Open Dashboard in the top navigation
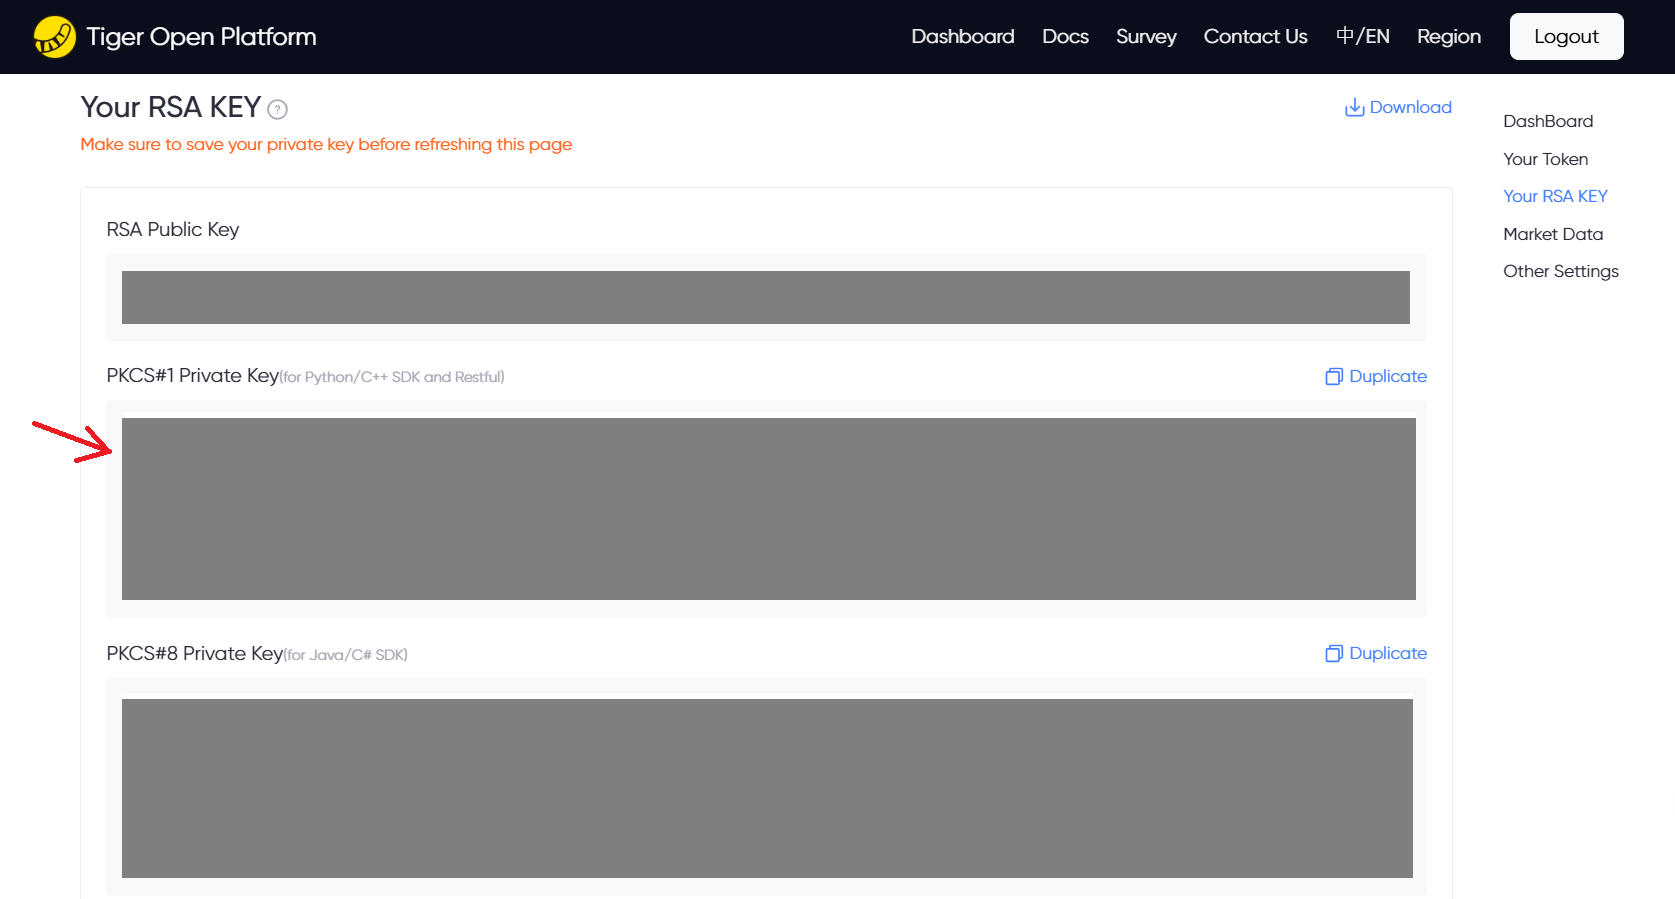The height and width of the screenshot is (899, 1675). pyautogui.click(x=963, y=36)
